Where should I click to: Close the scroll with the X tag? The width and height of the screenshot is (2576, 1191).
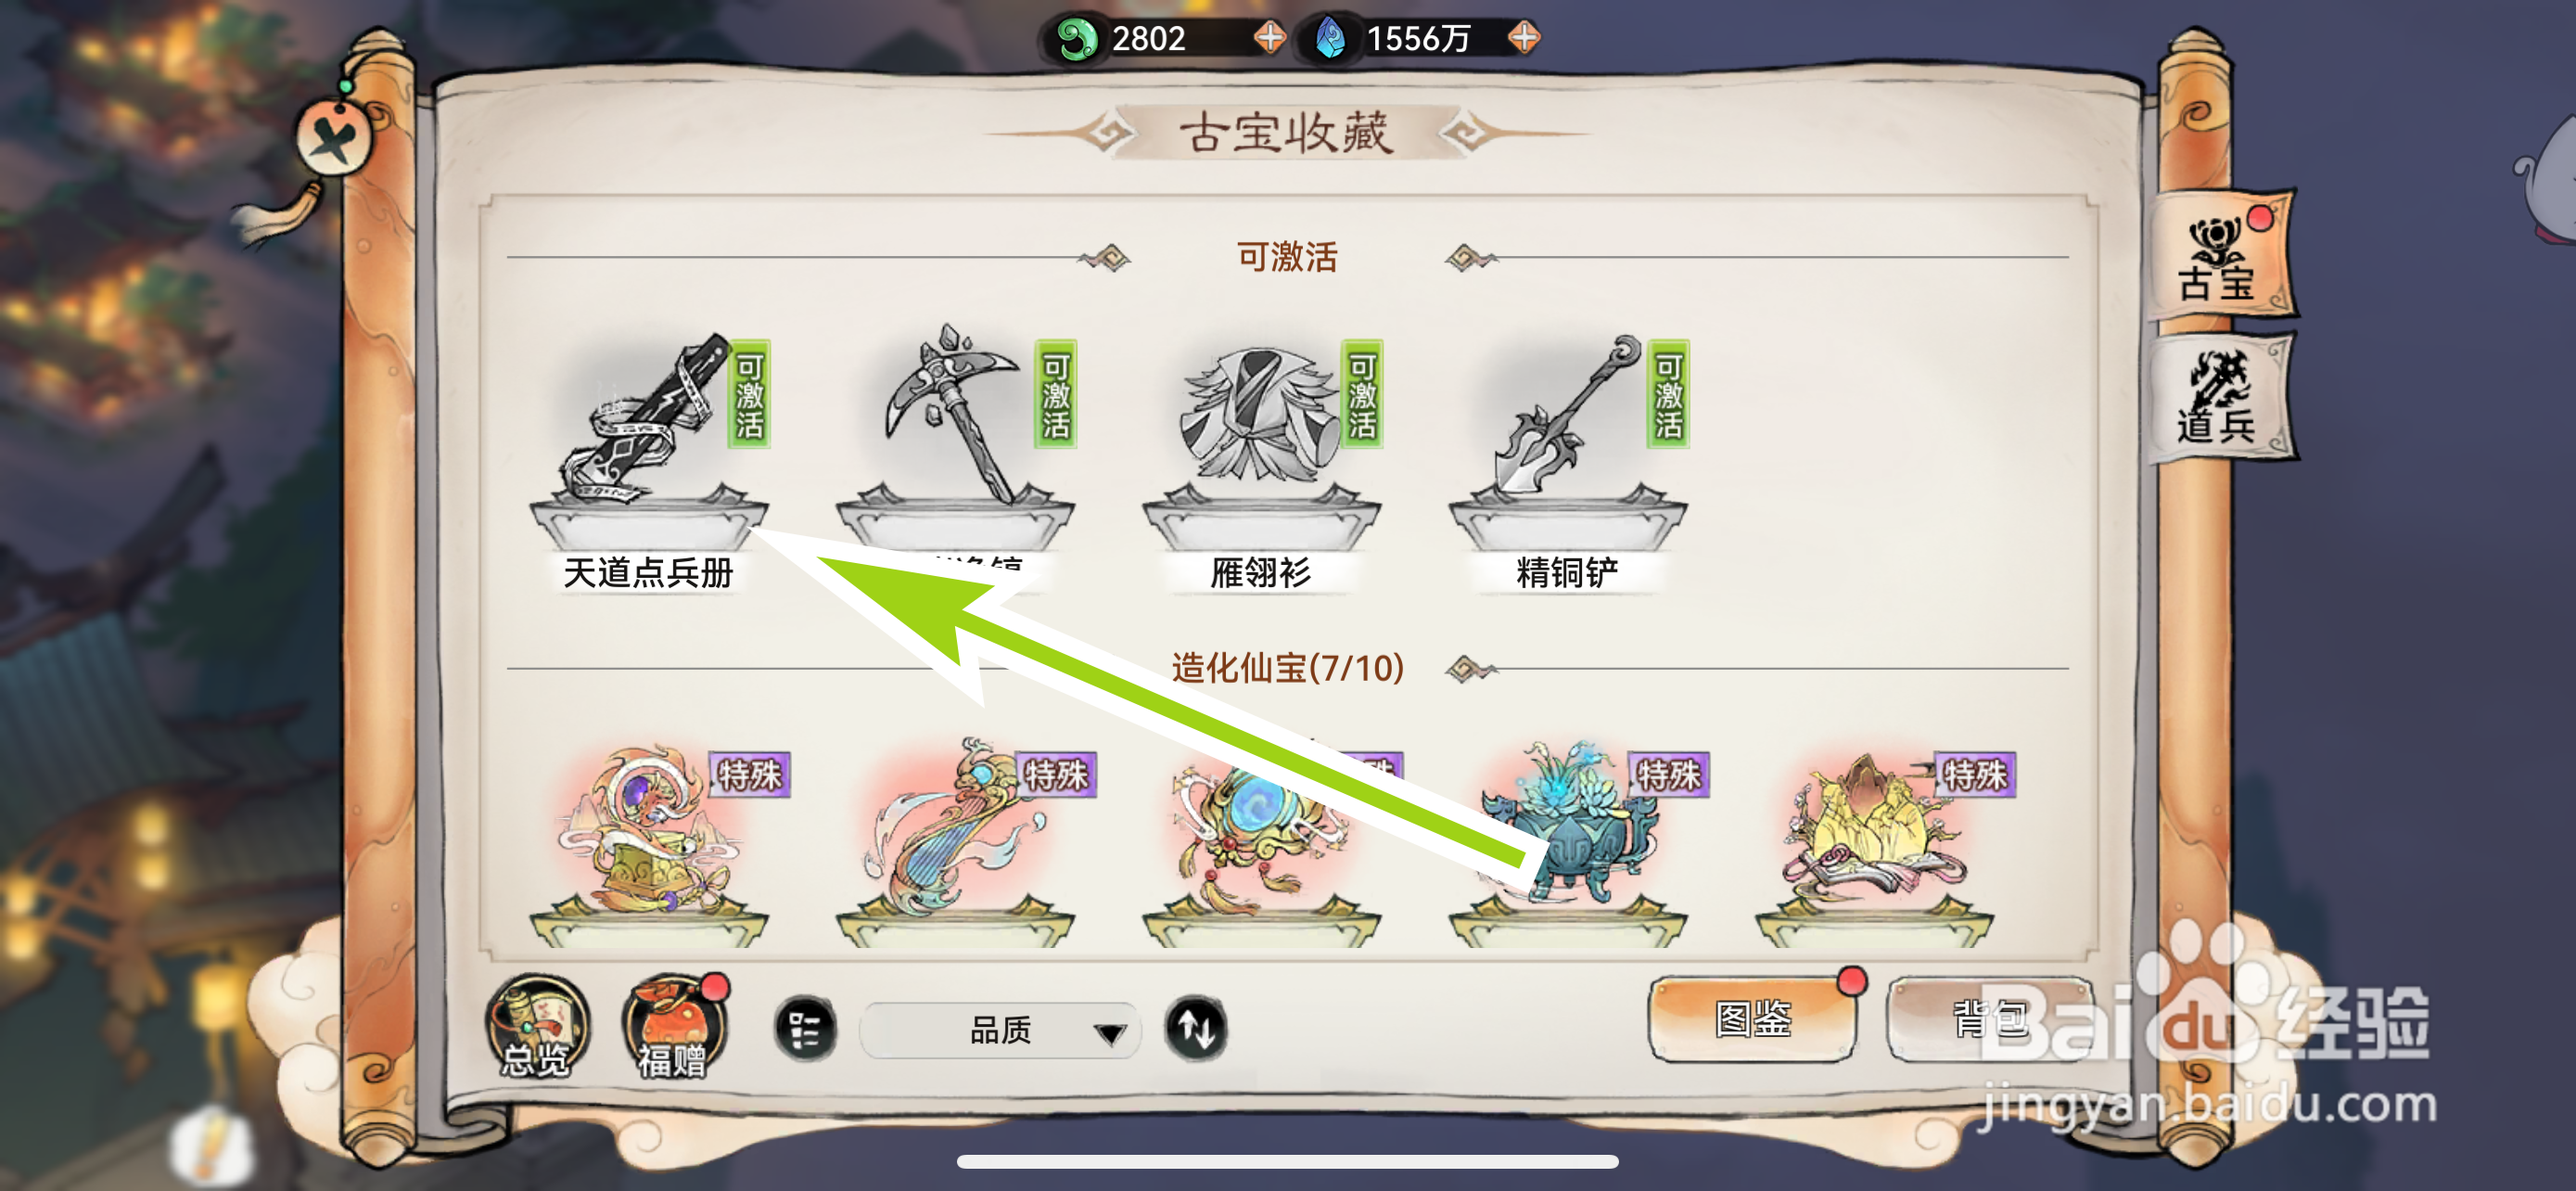[334, 139]
